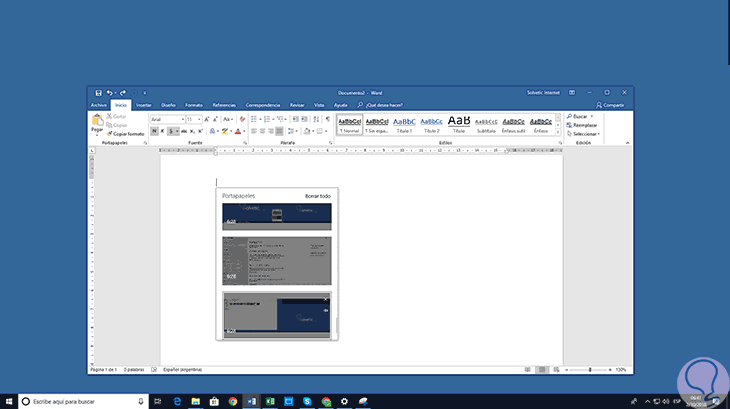The width and height of the screenshot is (730, 409).
Task: Open the customize quick access toolbar dropdown
Action: pos(144,93)
